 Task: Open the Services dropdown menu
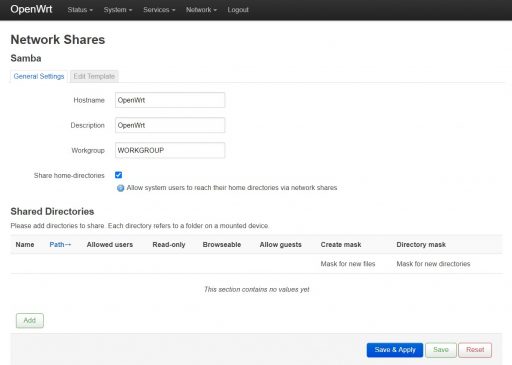(159, 10)
